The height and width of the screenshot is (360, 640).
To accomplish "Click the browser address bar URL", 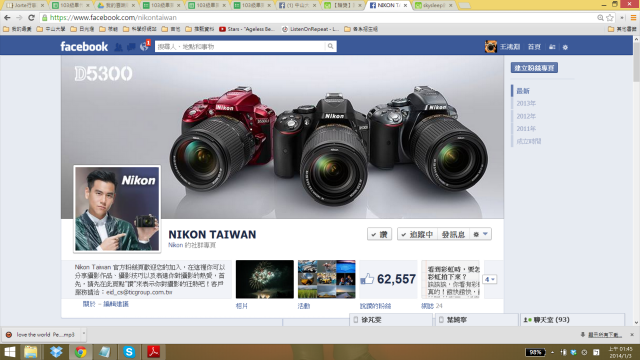I will pos(113,18).
